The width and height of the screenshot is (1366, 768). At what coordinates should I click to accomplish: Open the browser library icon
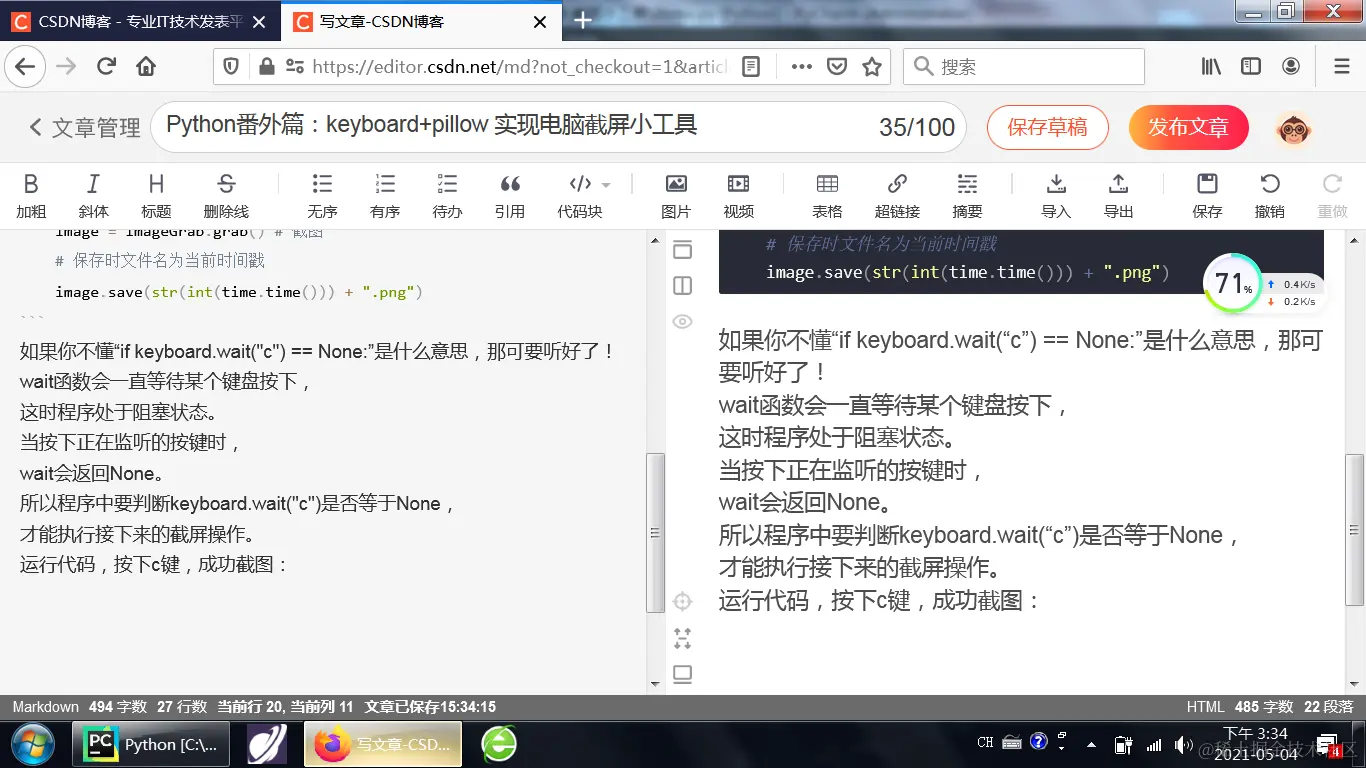tap(1212, 67)
